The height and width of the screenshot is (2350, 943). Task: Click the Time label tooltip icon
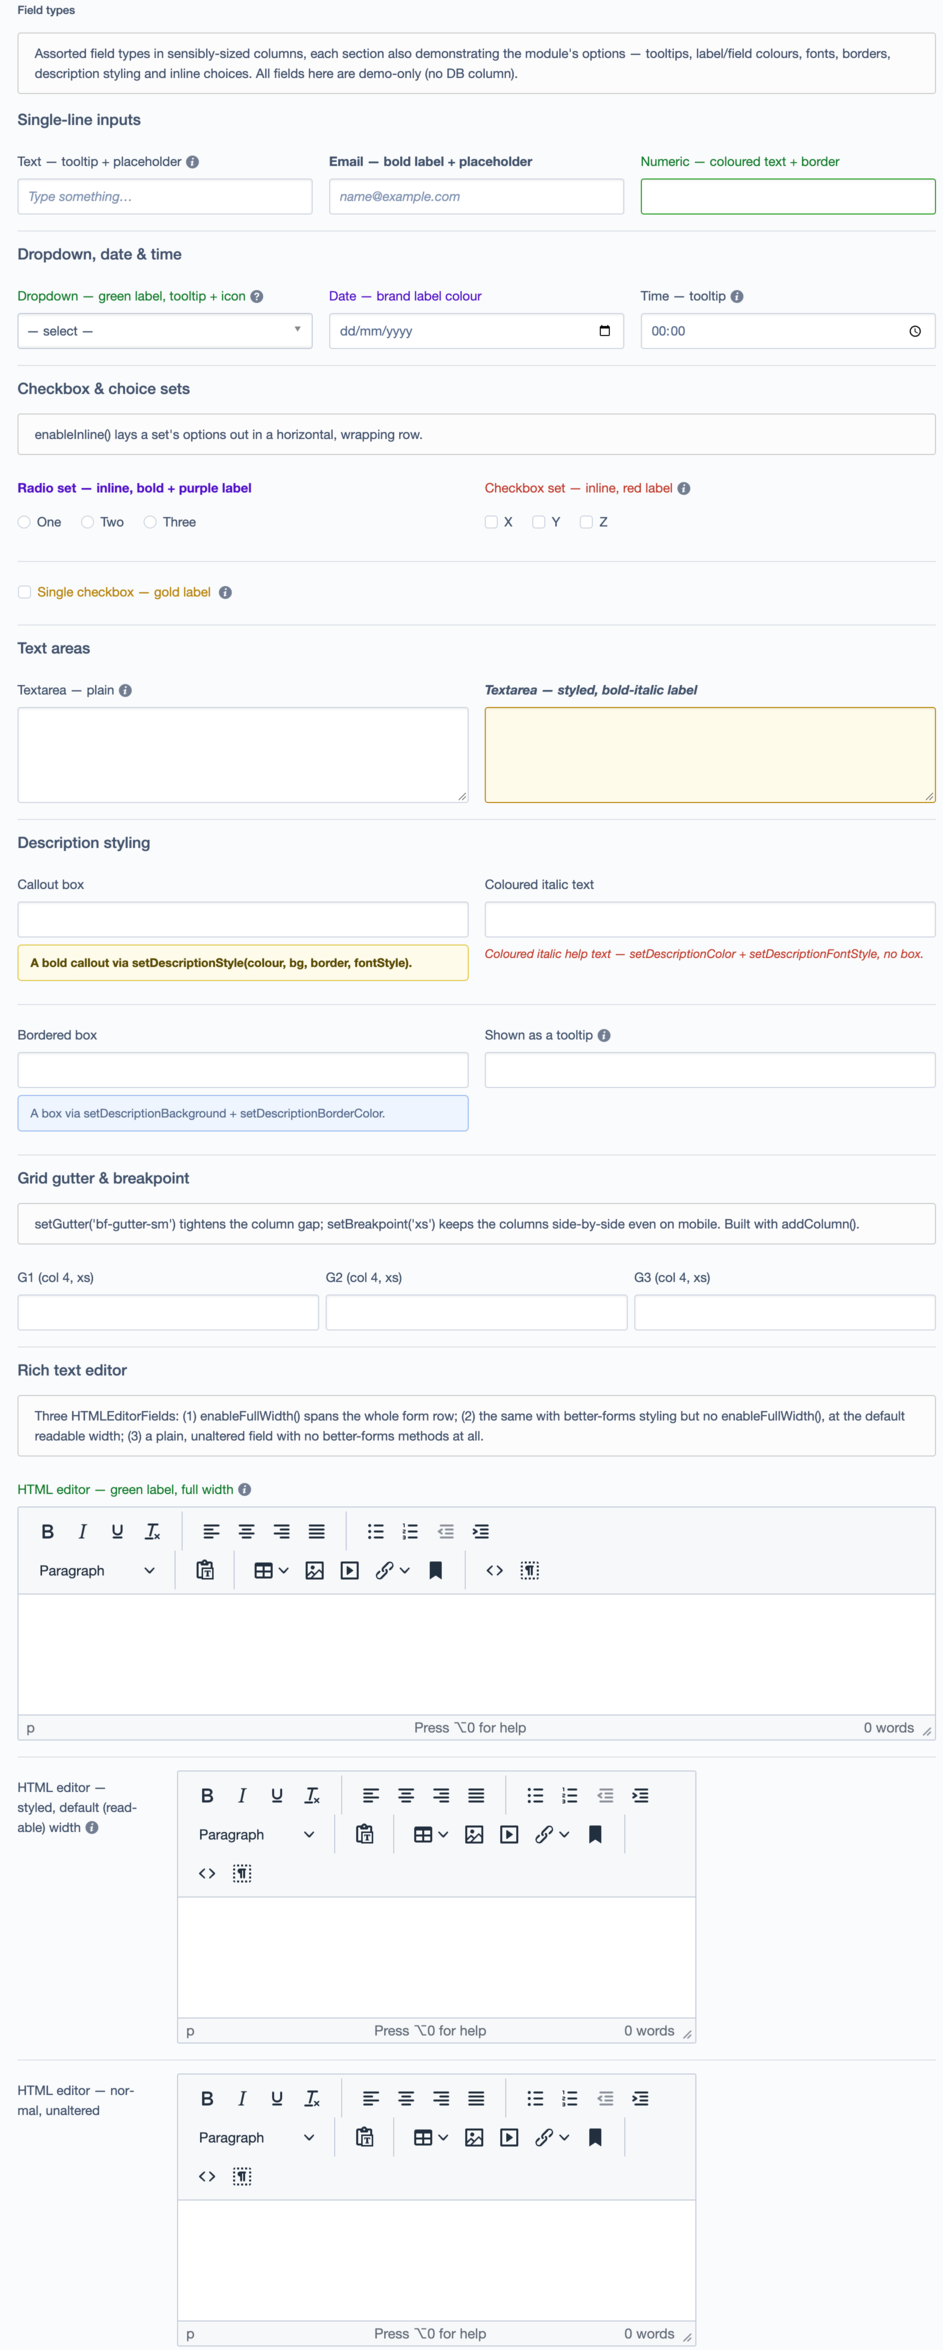pyautogui.click(x=736, y=296)
